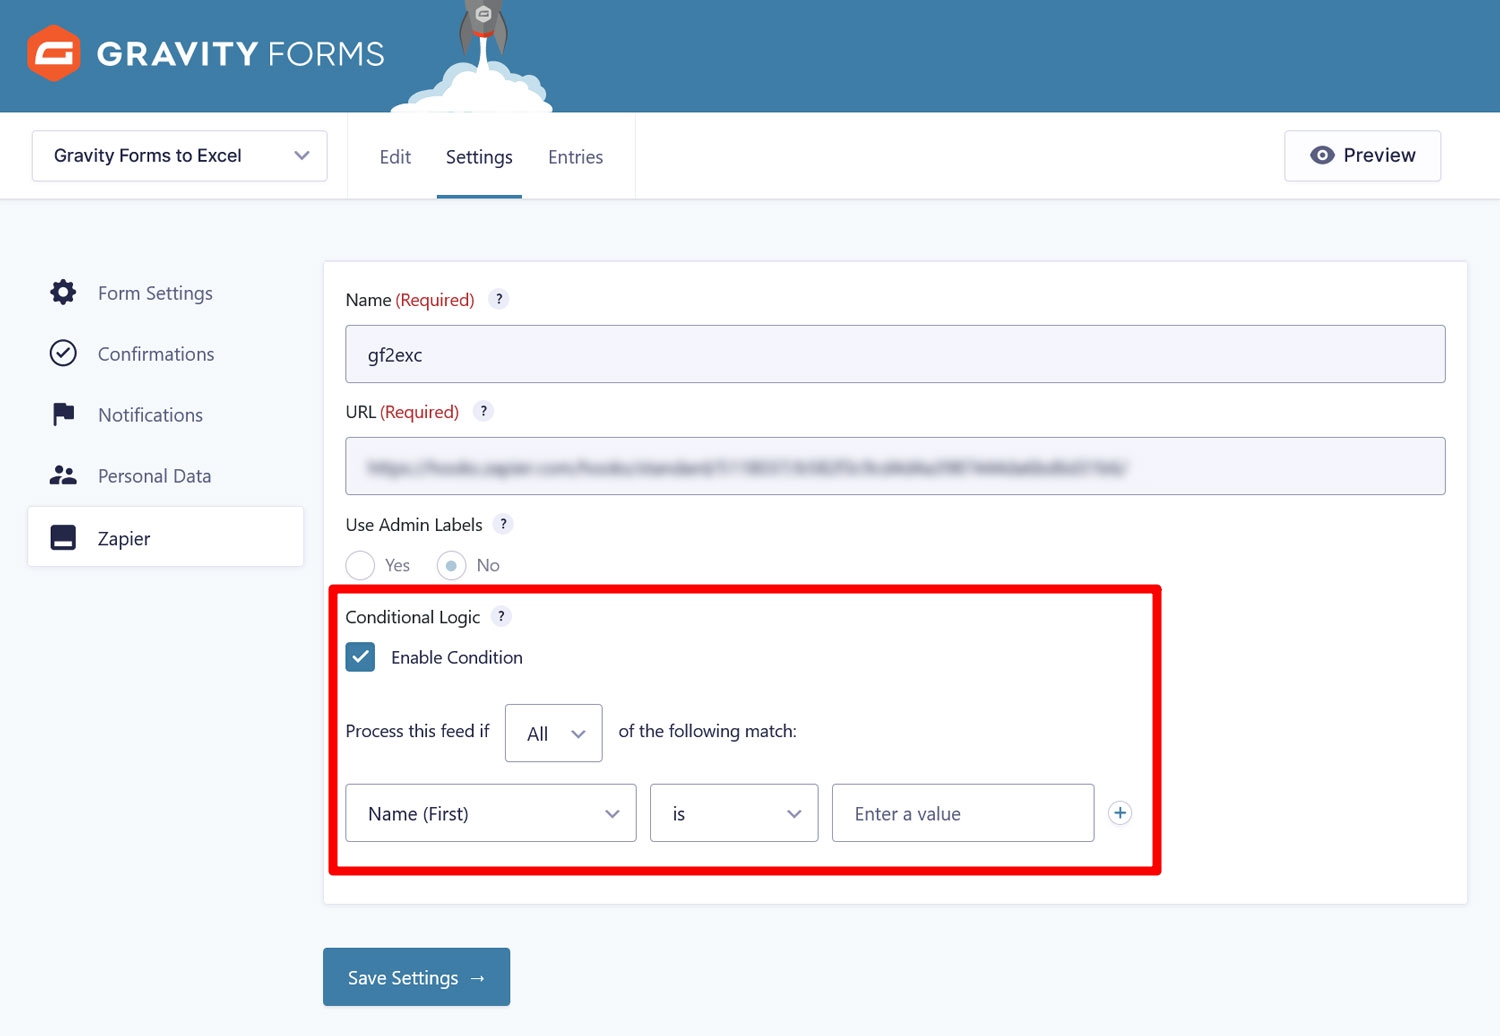Click the 'Process this feed if' text
The height and width of the screenshot is (1036, 1500).
click(417, 731)
